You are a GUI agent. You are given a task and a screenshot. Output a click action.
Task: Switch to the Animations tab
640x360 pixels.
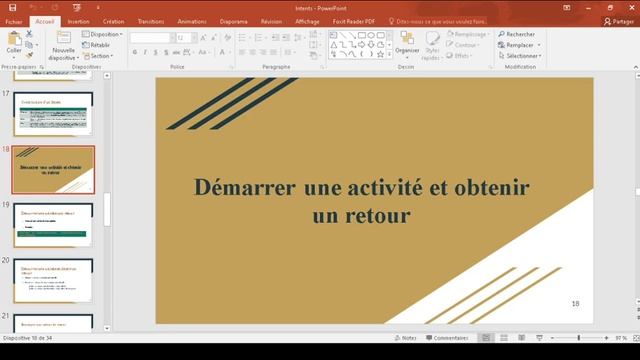coord(192,22)
